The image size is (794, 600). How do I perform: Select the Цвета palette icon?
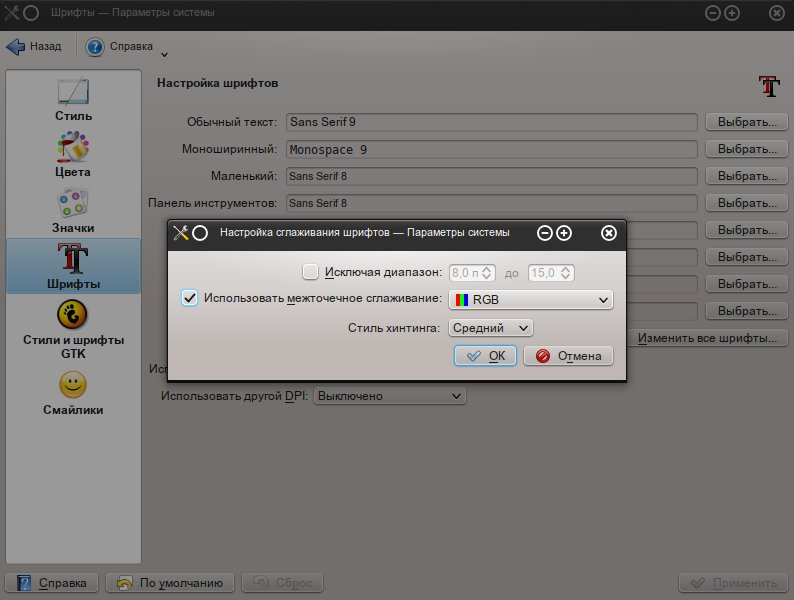tap(73, 148)
